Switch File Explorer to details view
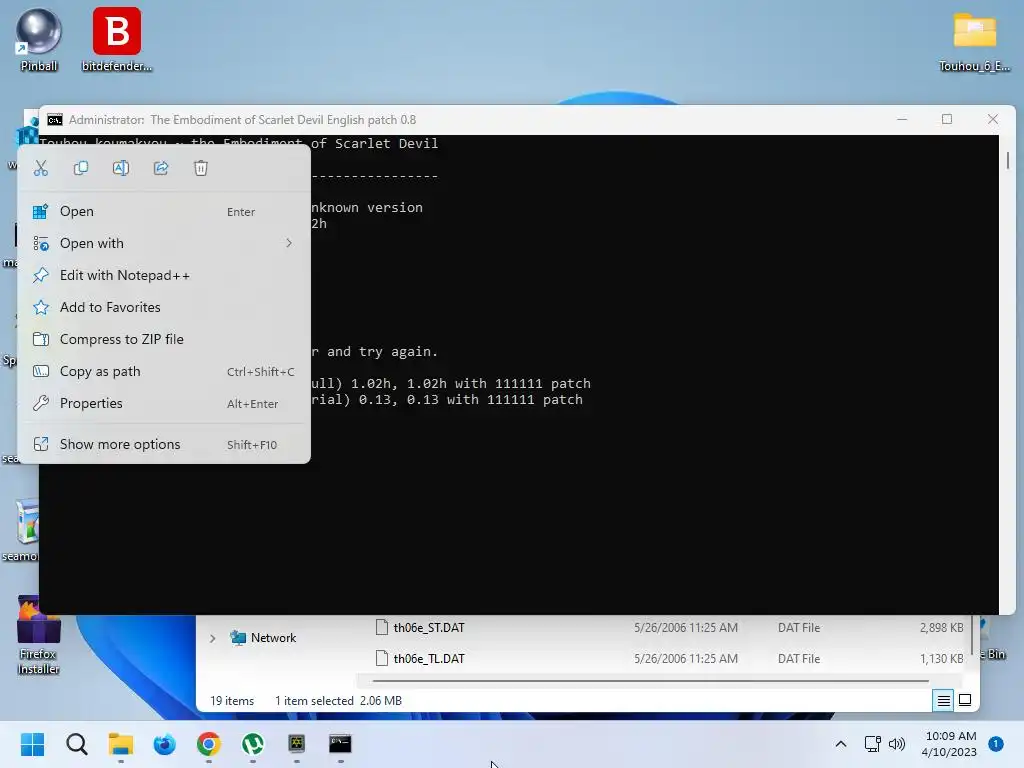 [944, 701]
